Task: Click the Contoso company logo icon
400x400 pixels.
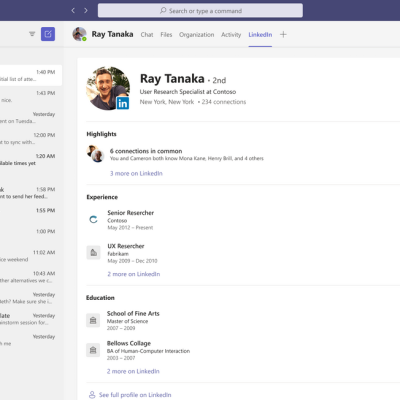Action: point(93,219)
